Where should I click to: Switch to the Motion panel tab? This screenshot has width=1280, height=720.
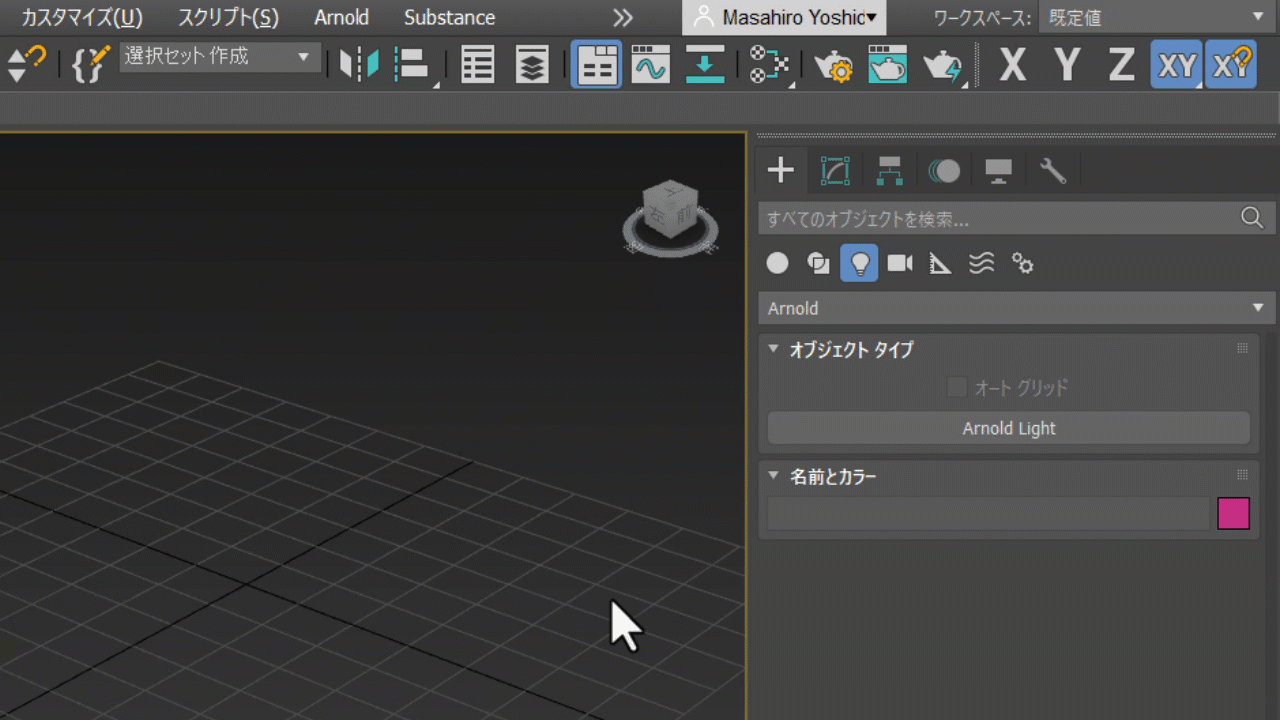point(944,171)
